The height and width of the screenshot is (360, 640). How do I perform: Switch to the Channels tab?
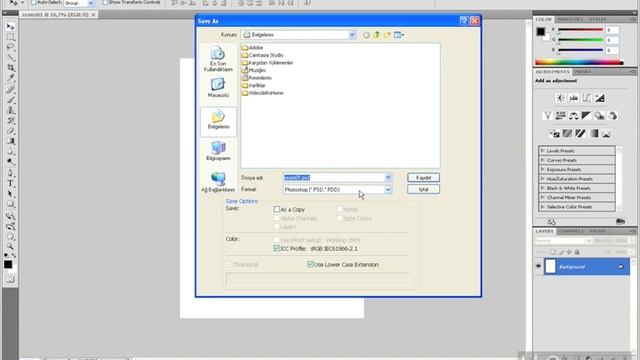coord(571,231)
